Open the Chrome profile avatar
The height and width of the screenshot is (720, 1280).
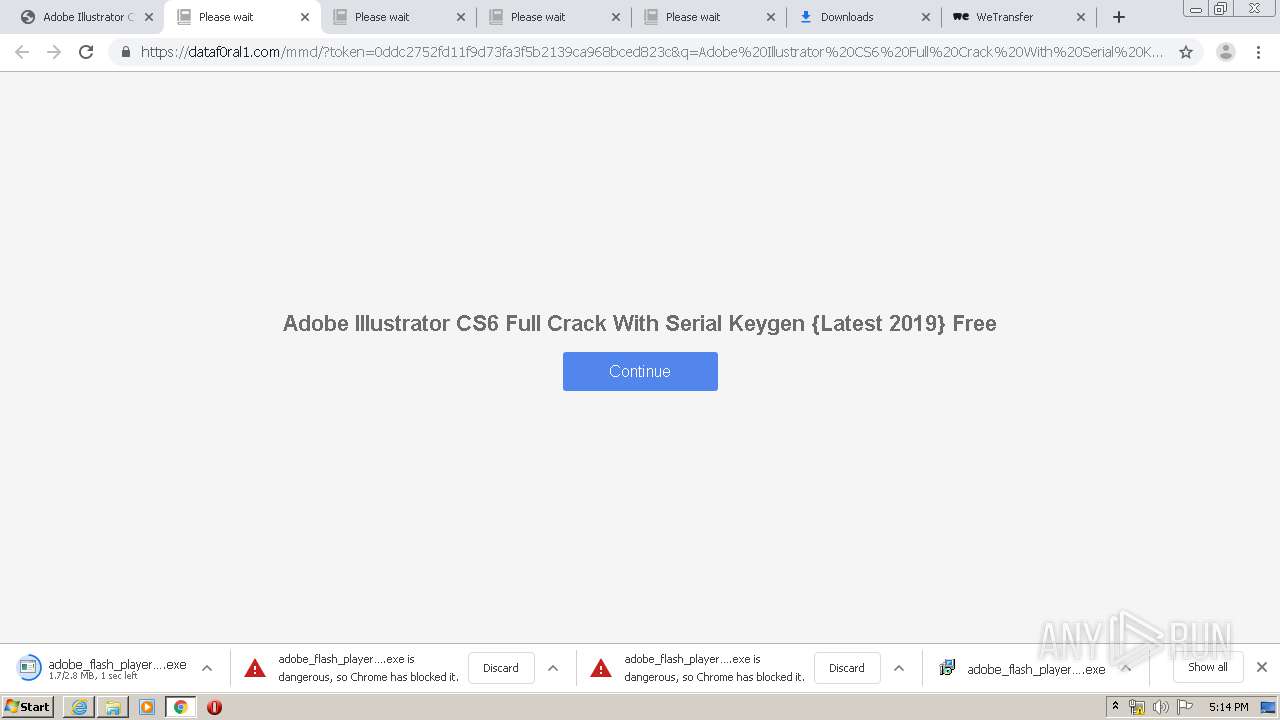(1226, 52)
